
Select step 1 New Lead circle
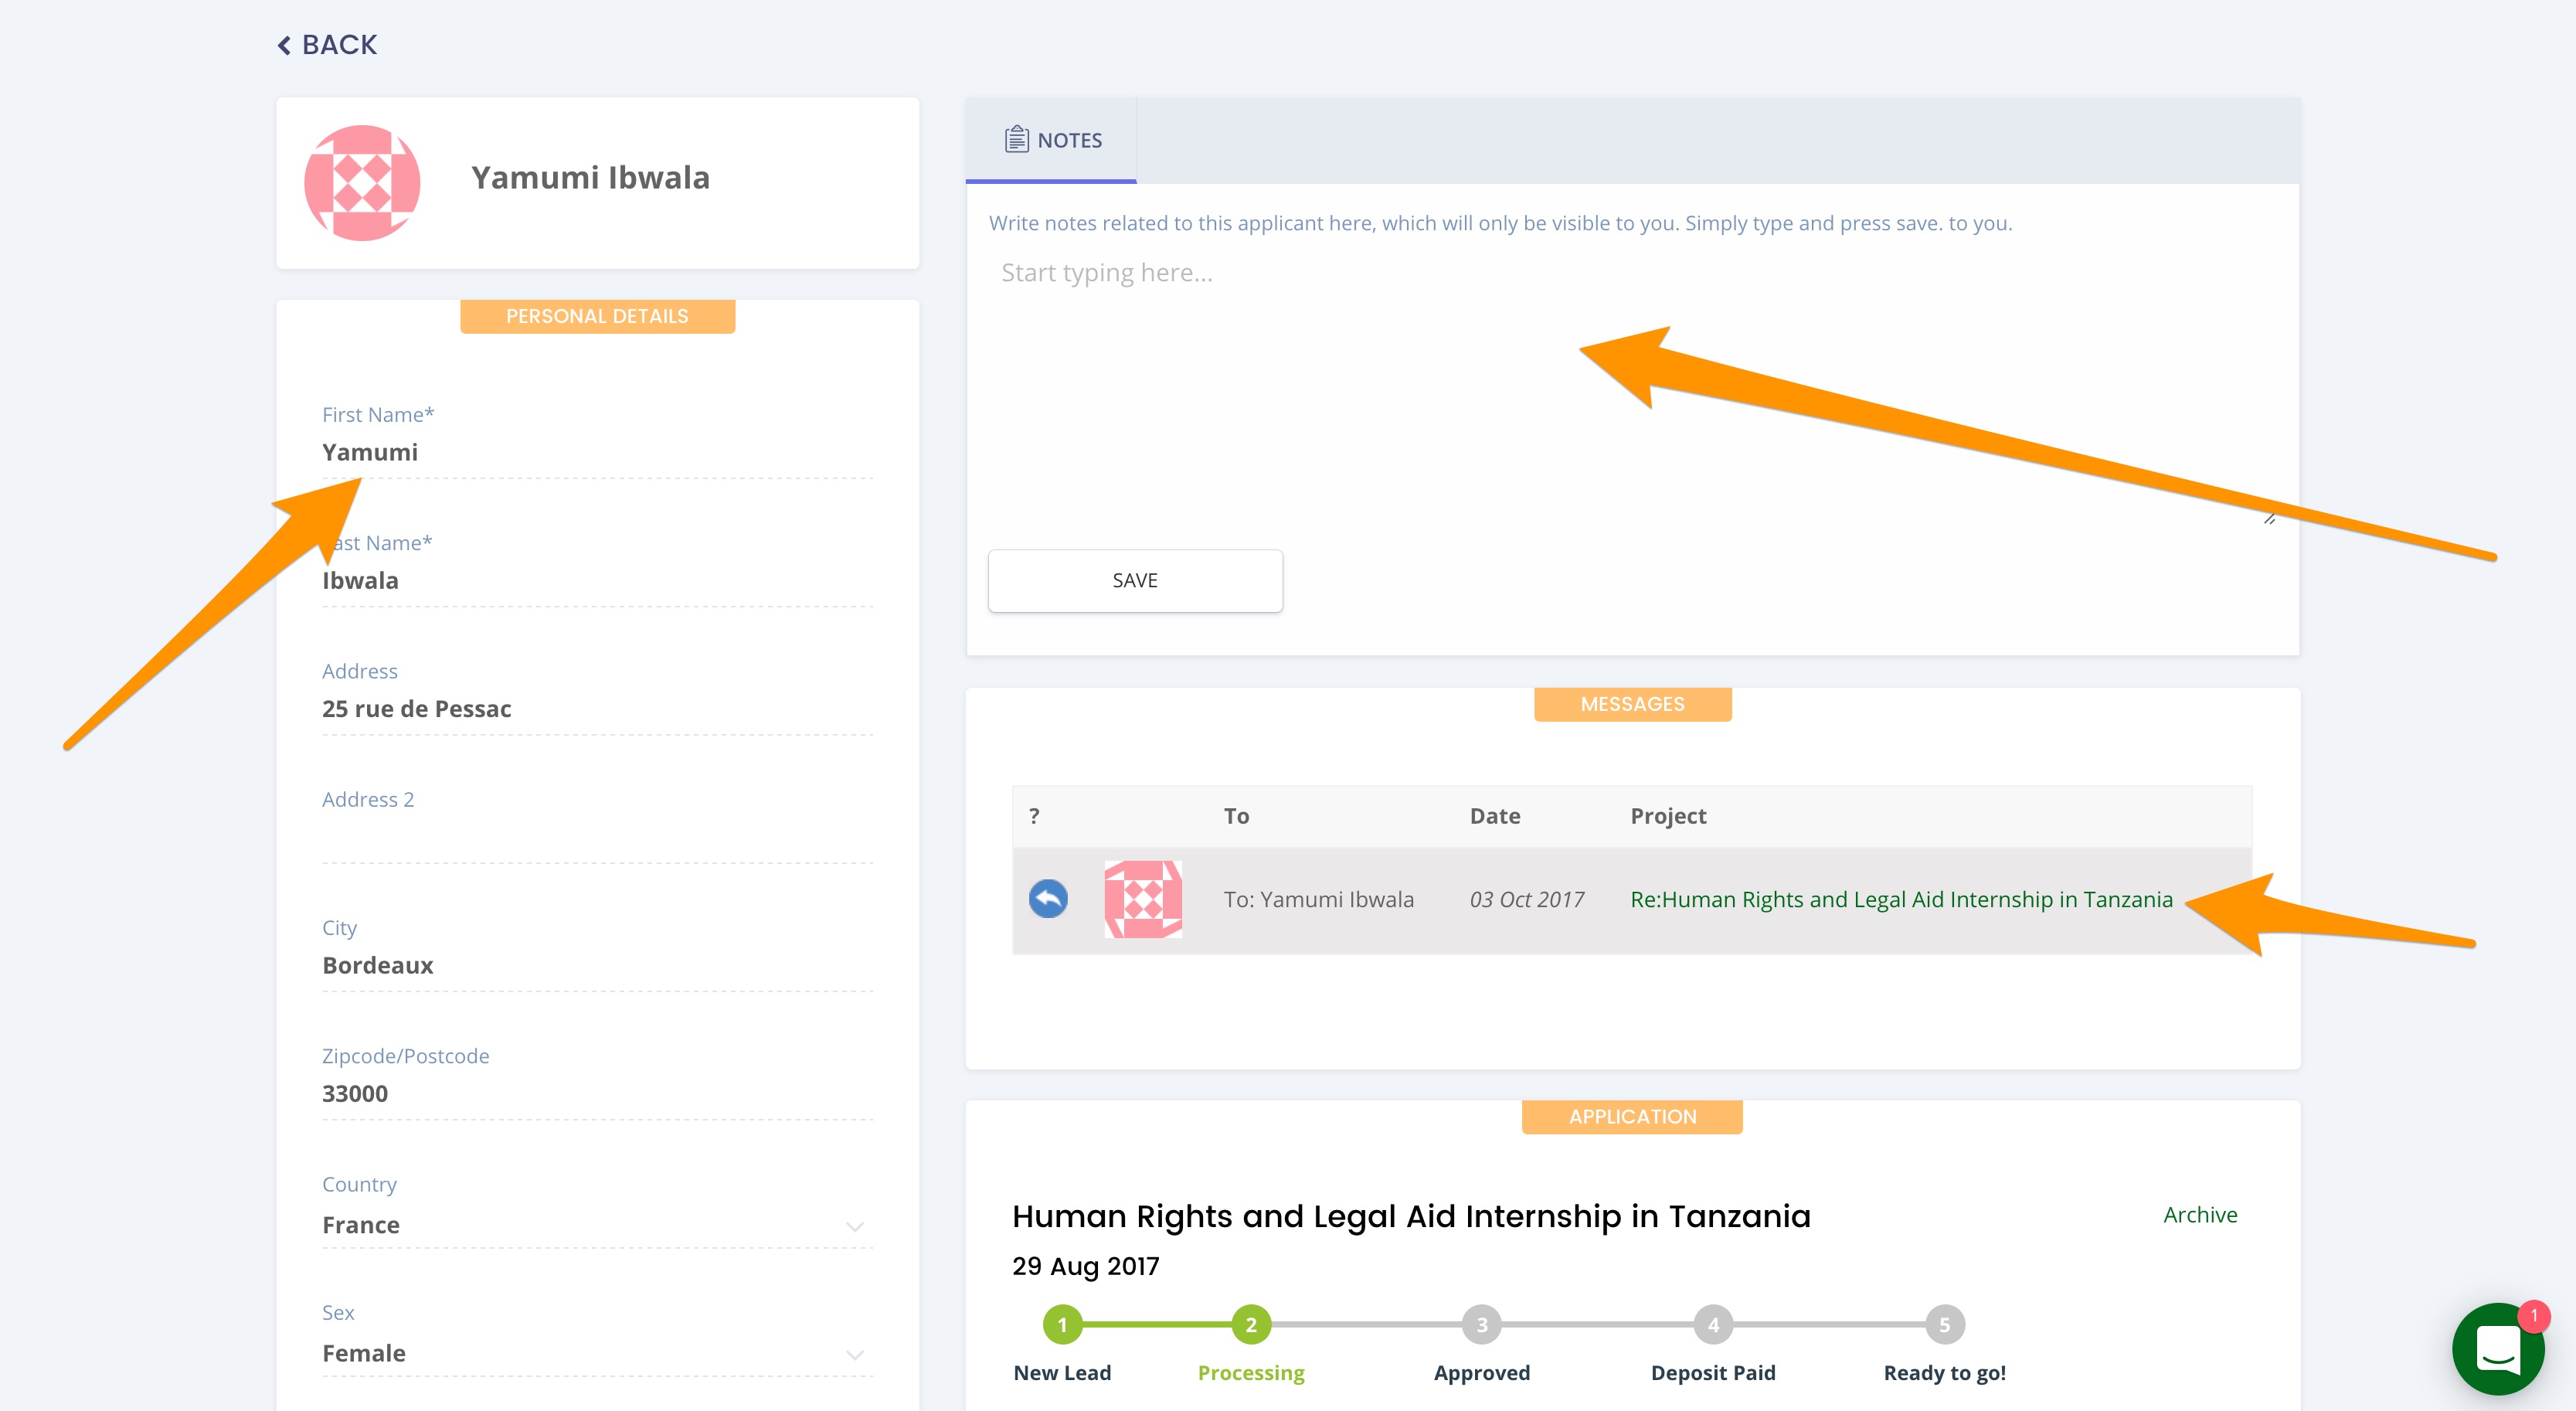tap(1062, 1324)
